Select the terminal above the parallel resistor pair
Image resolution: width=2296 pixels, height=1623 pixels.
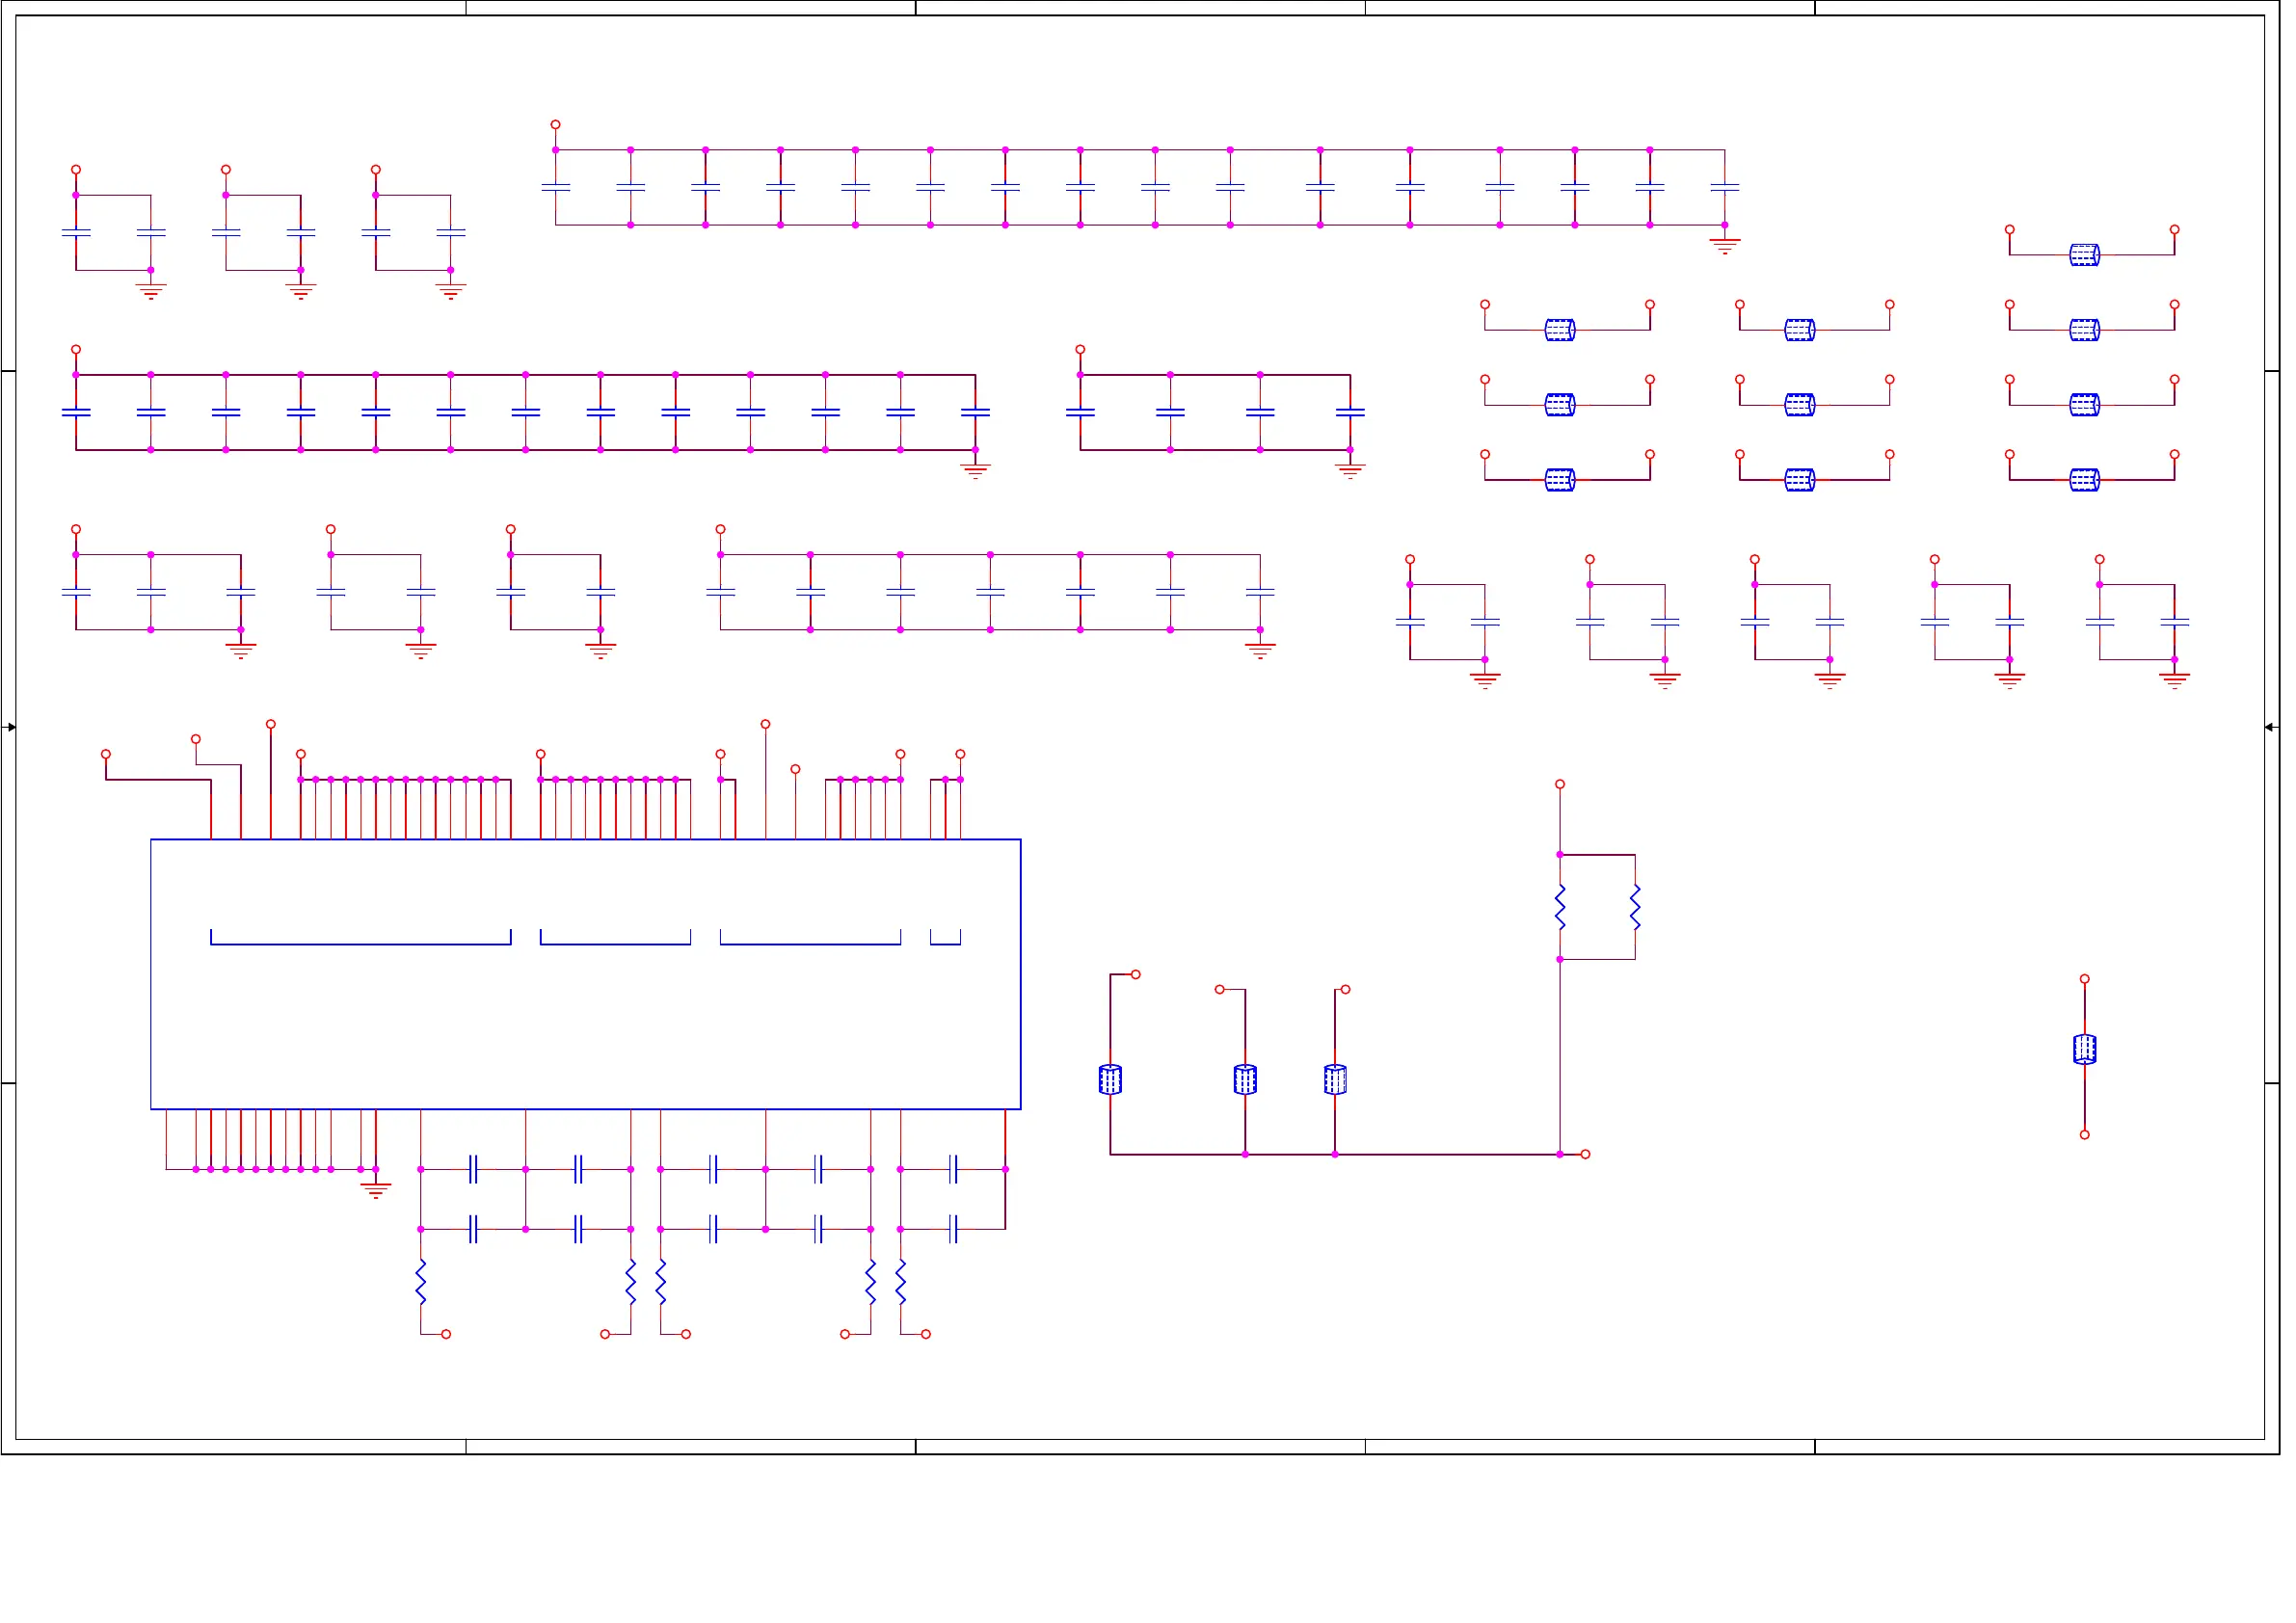1559,784
